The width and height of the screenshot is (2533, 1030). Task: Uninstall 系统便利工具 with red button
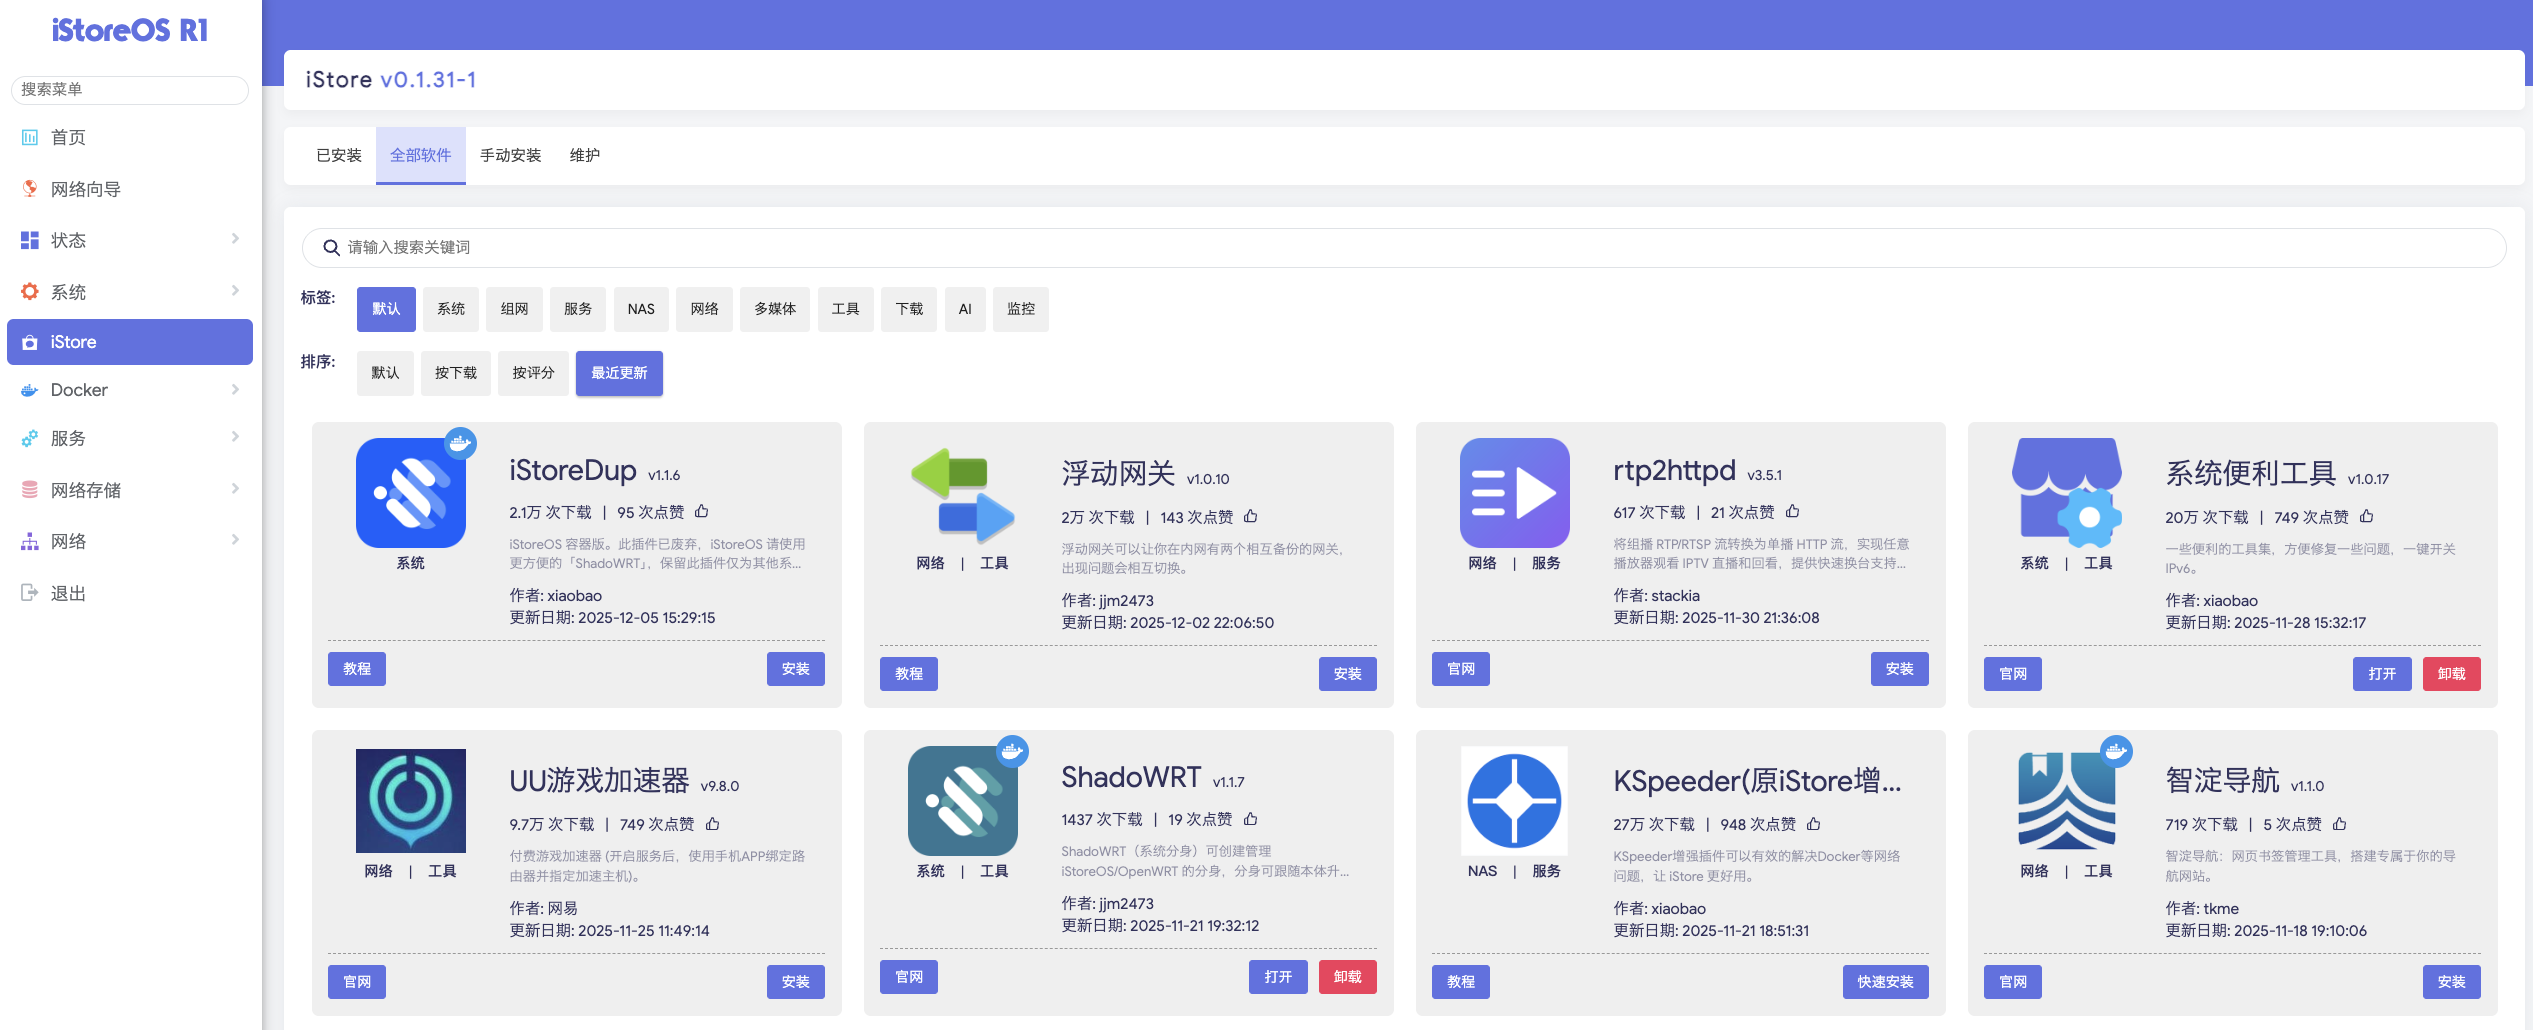click(x=2451, y=674)
